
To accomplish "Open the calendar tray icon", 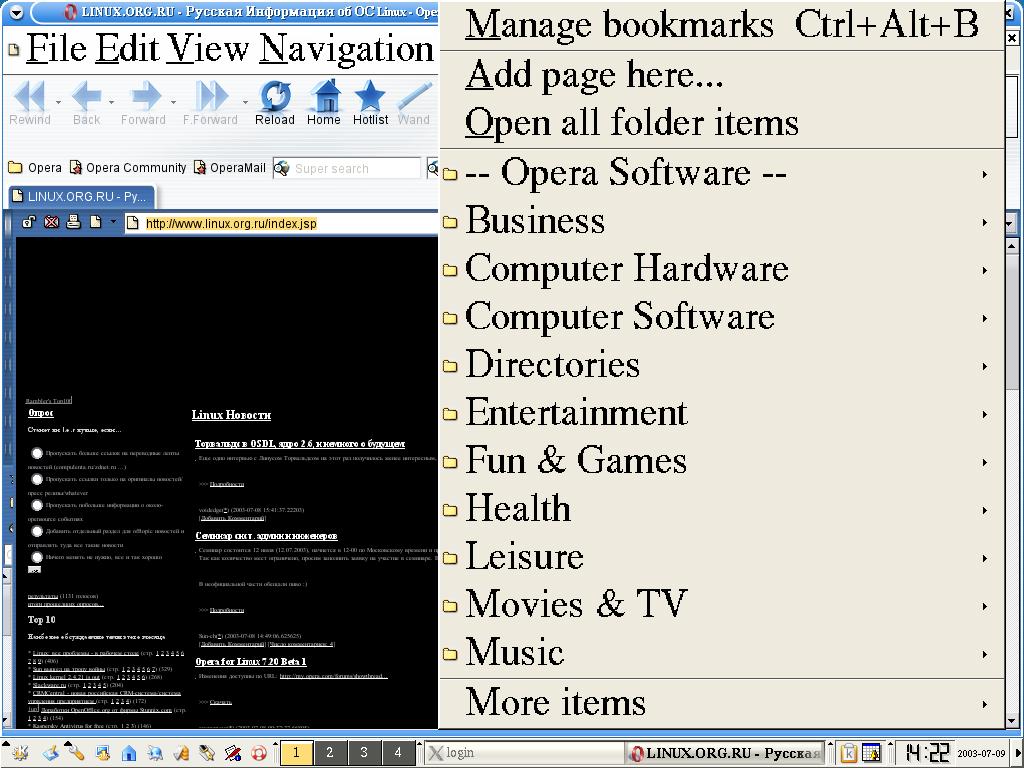I will pyautogui.click(x=871, y=752).
